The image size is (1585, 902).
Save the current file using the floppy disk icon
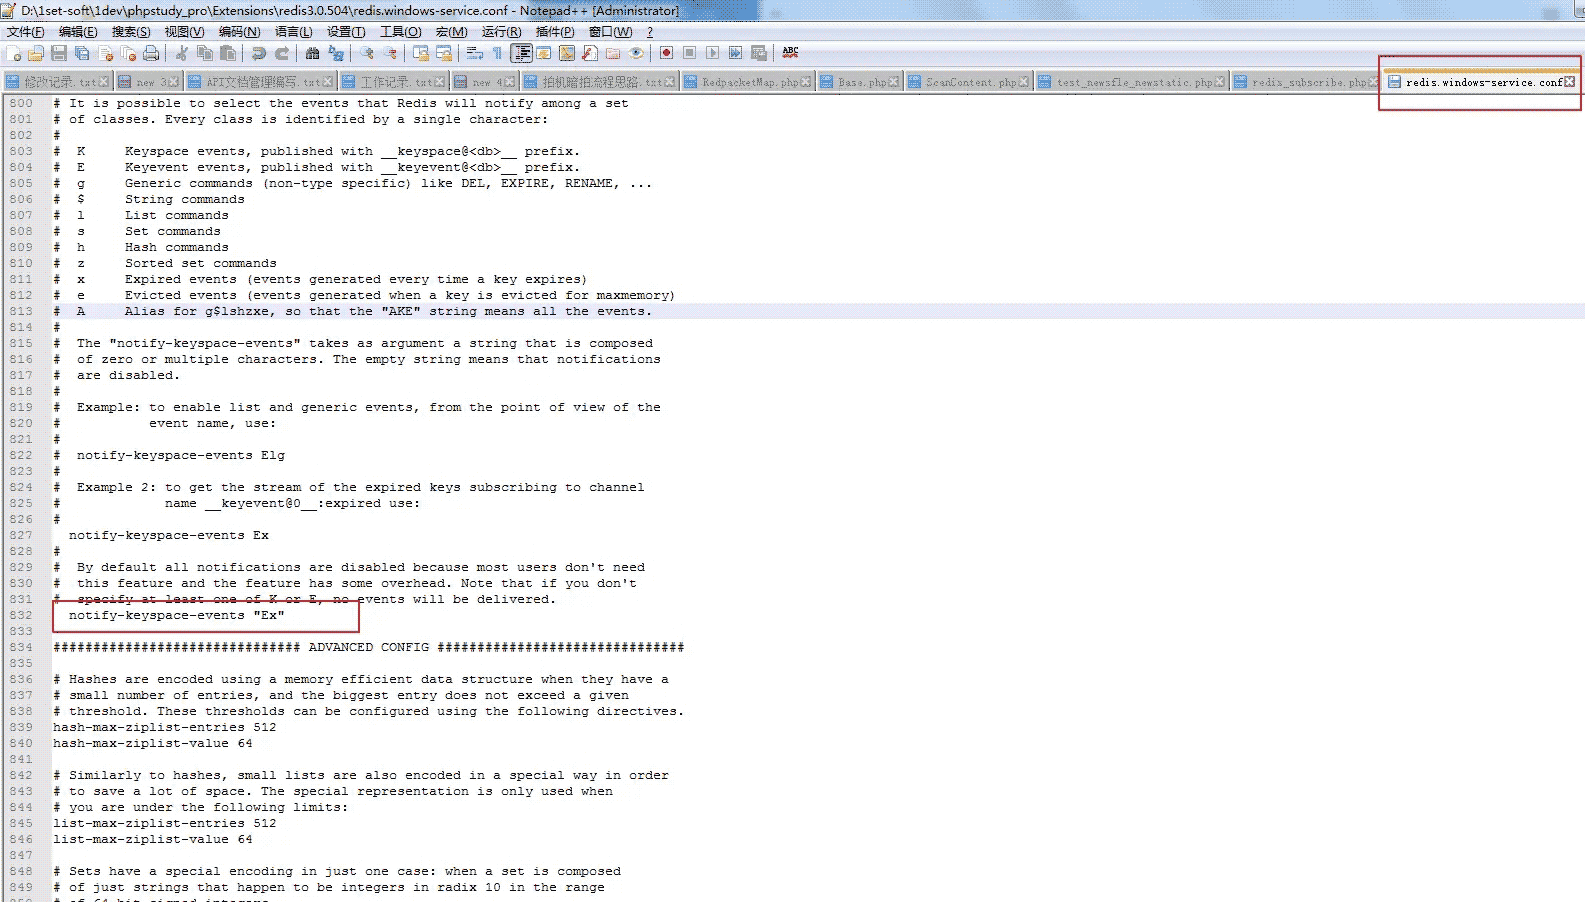(59, 53)
